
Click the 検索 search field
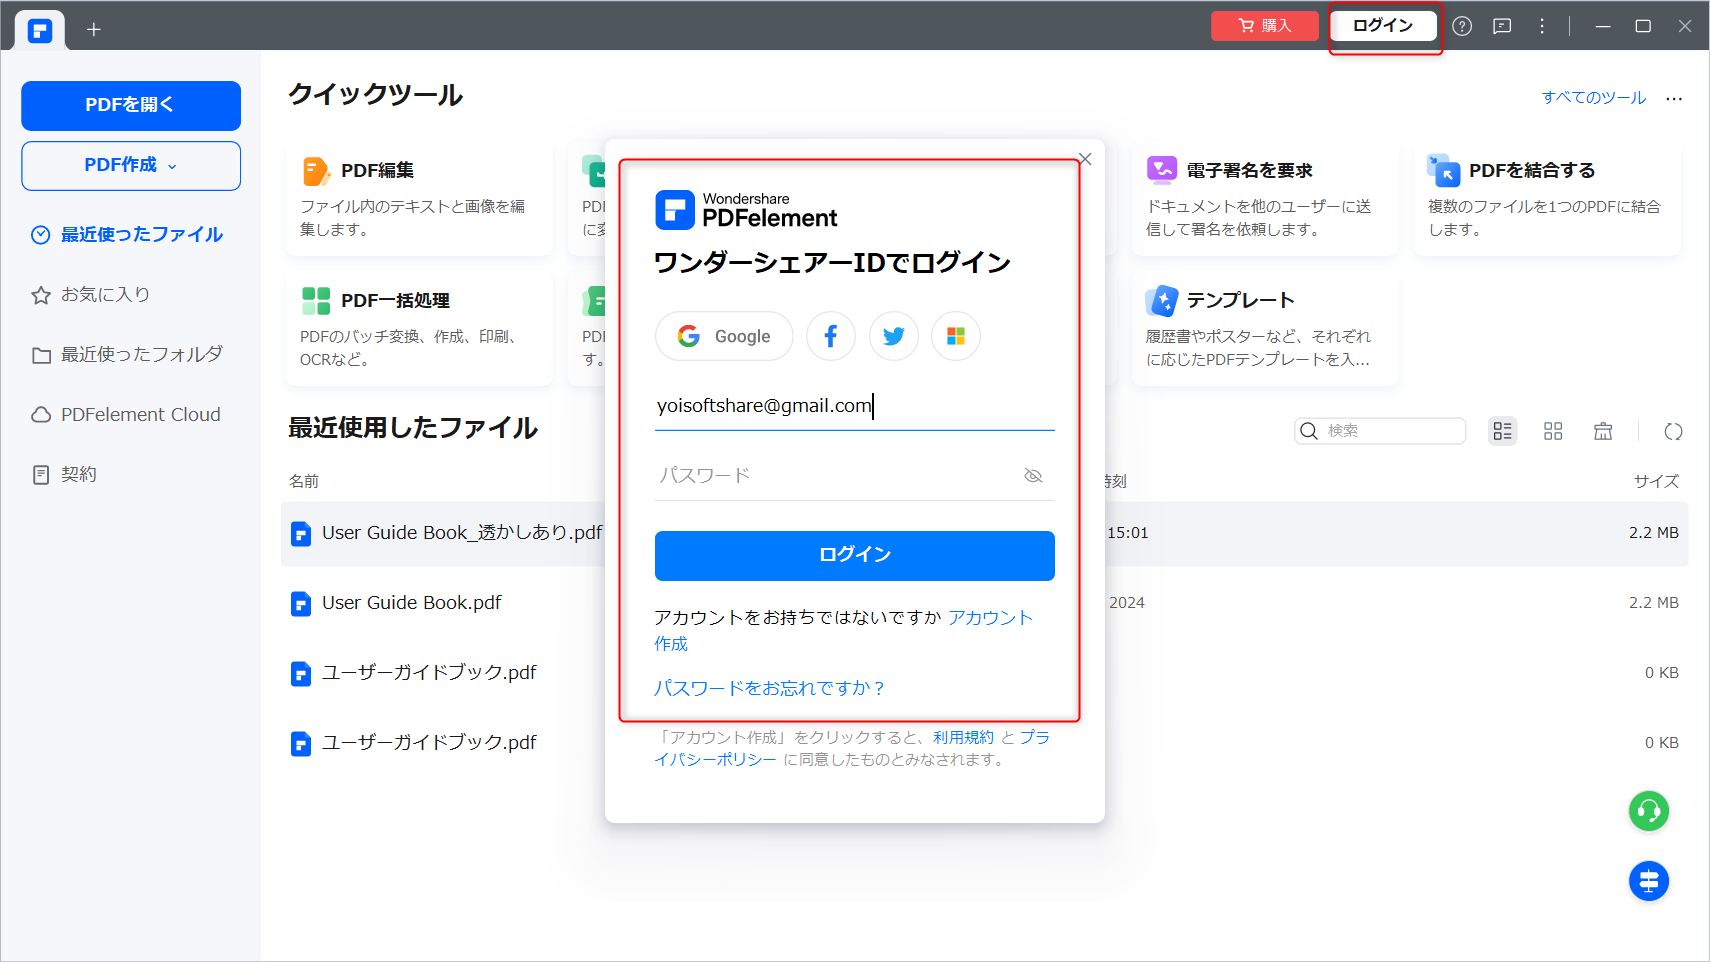(x=1380, y=431)
